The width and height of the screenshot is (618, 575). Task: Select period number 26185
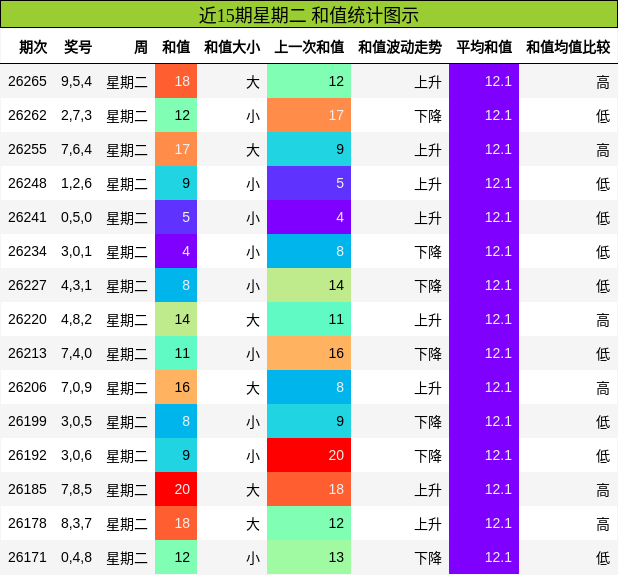coord(27,489)
